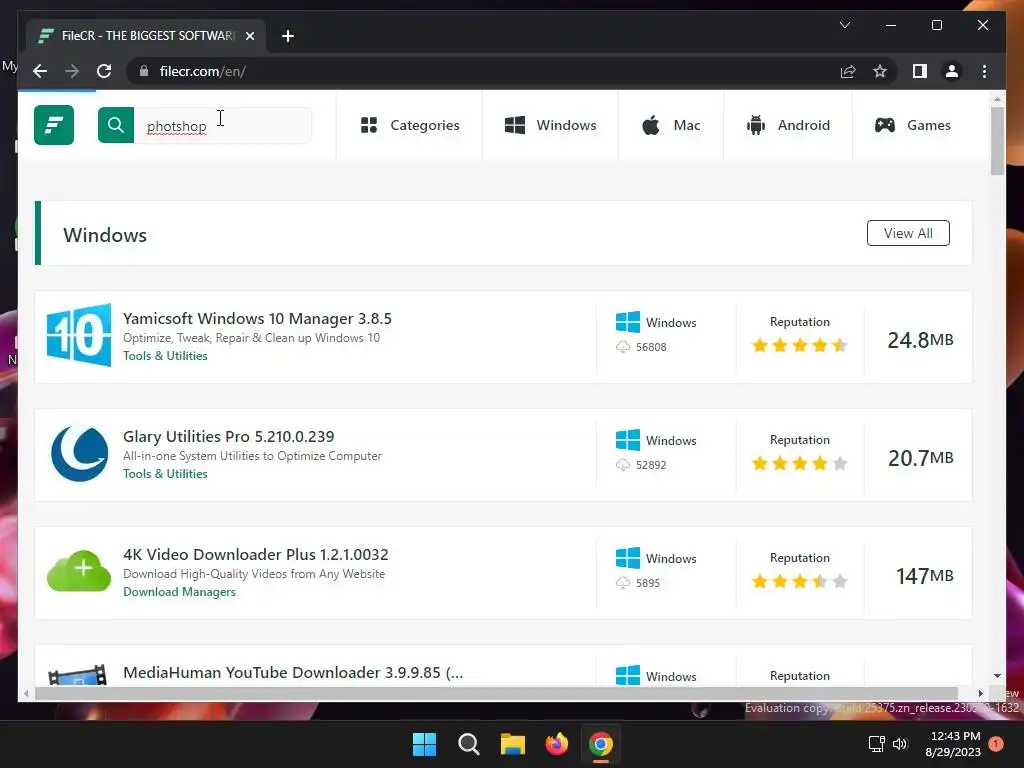Click Tools & Utilities under Yamicsoft
The height and width of the screenshot is (768, 1024).
(x=165, y=356)
